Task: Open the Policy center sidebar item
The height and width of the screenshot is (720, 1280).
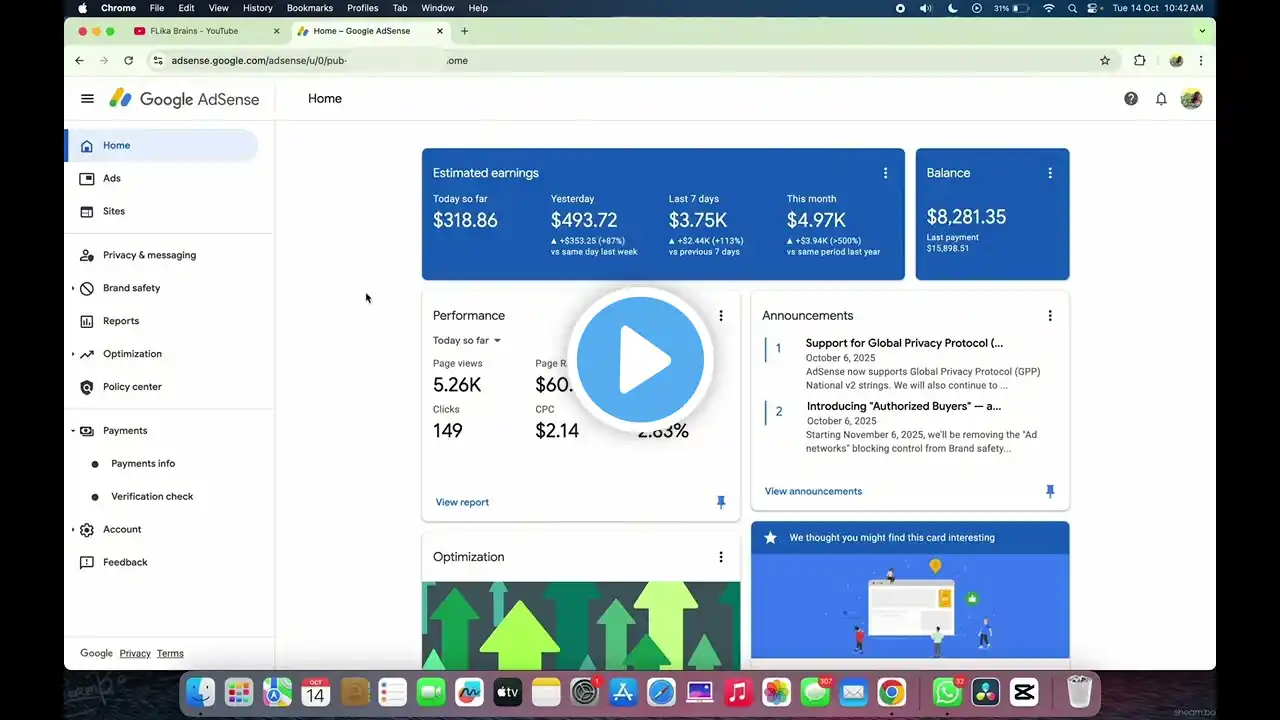Action: (131, 387)
